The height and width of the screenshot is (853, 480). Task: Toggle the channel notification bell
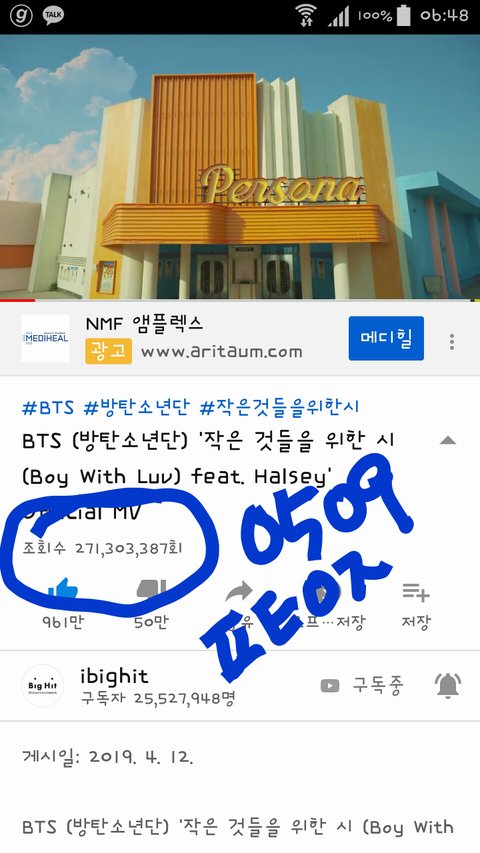(448, 685)
